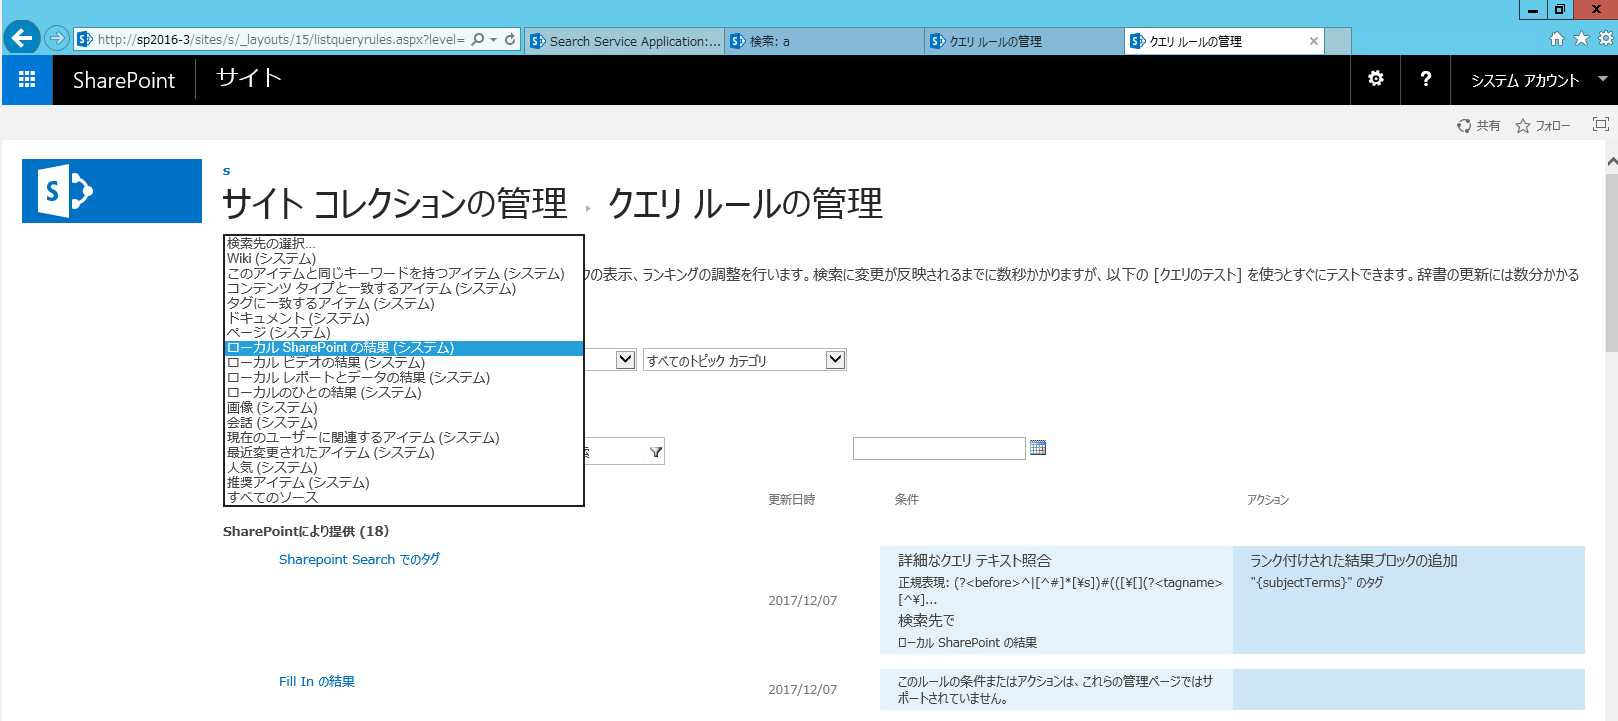
Task: Click the filter funnel icon
Action: point(656,453)
